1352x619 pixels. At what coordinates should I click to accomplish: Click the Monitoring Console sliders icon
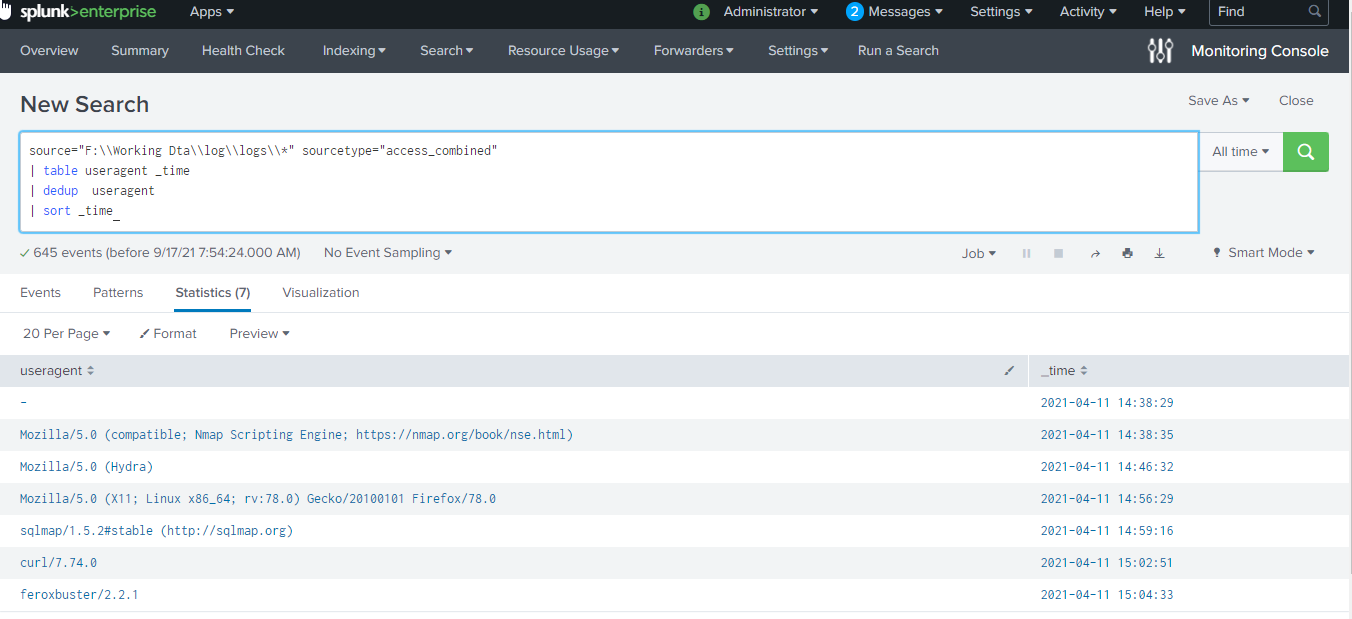click(x=1160, y=50)
